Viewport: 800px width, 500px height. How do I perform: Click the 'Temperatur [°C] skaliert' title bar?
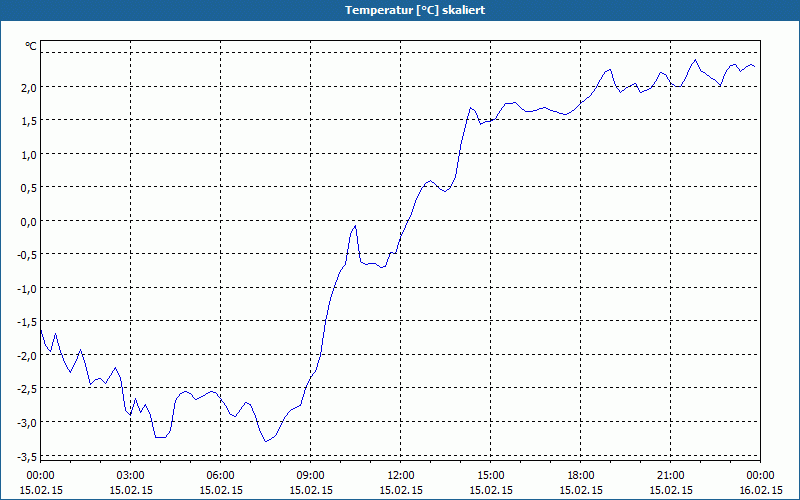[x=400, y=10]
